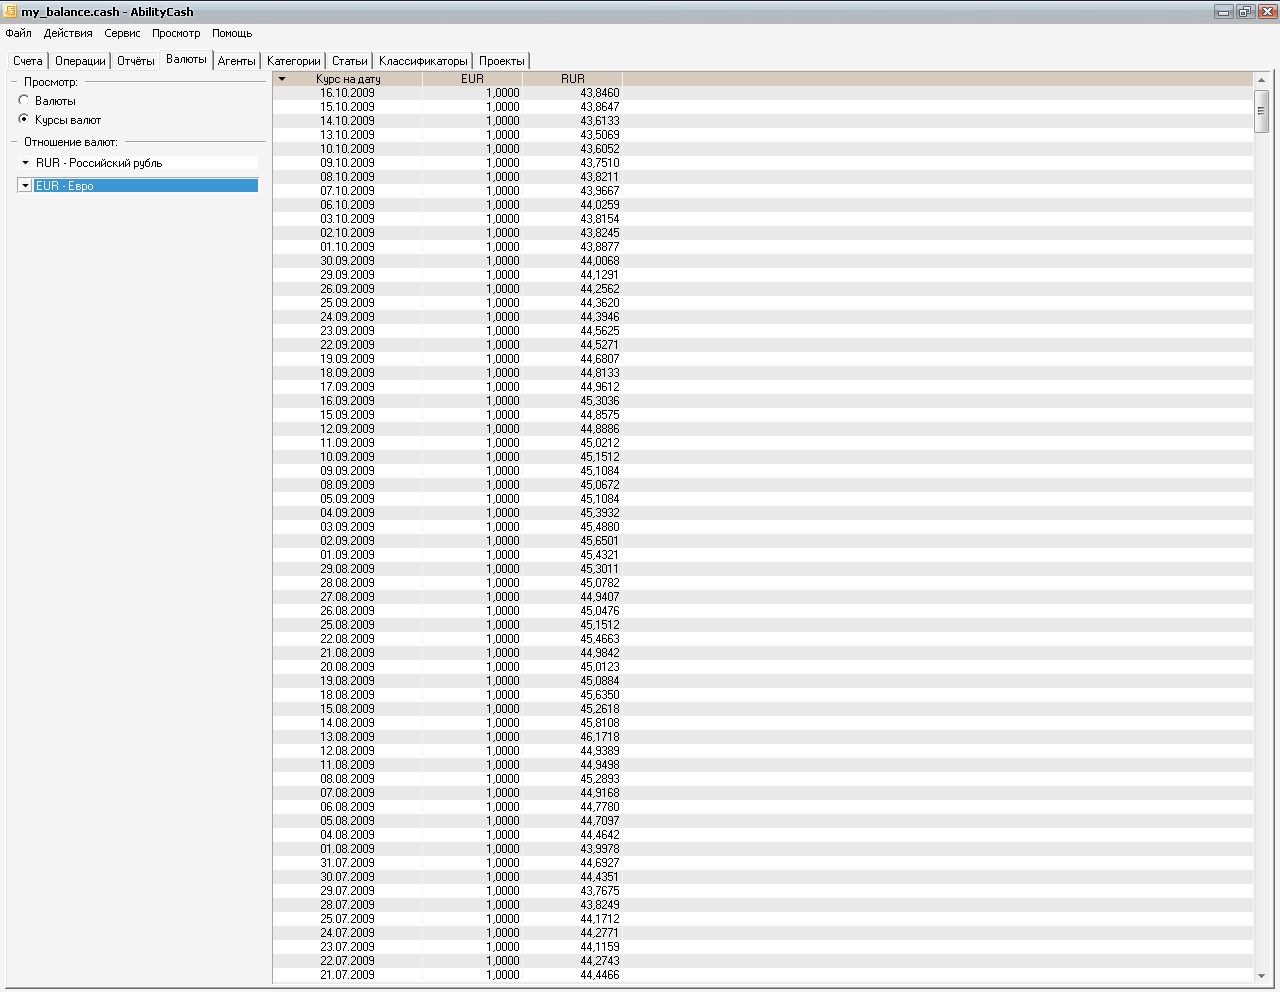This screenshot has width=1280, height=992.
Task: Click the EUR column header
Action: coord(472,79)
